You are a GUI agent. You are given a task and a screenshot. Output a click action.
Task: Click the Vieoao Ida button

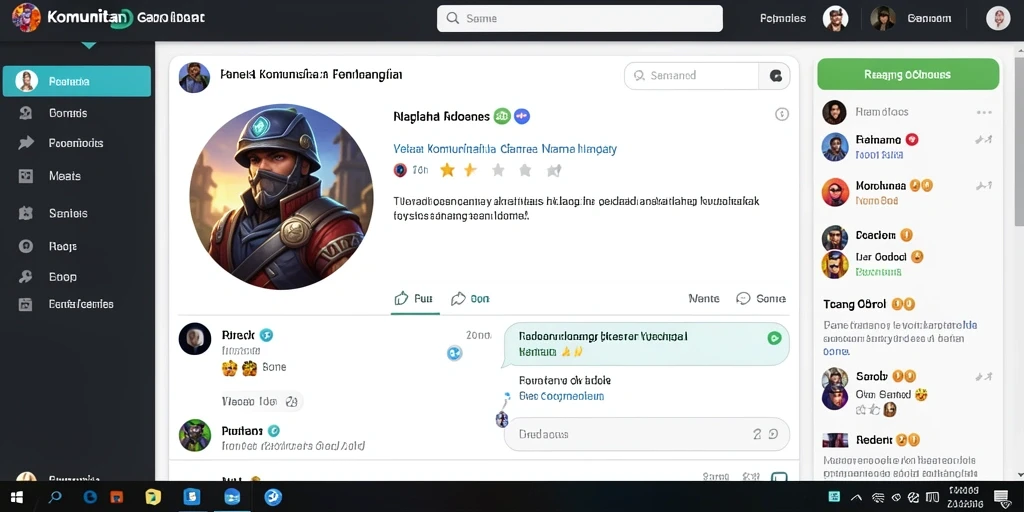click(x=261, y=401)
